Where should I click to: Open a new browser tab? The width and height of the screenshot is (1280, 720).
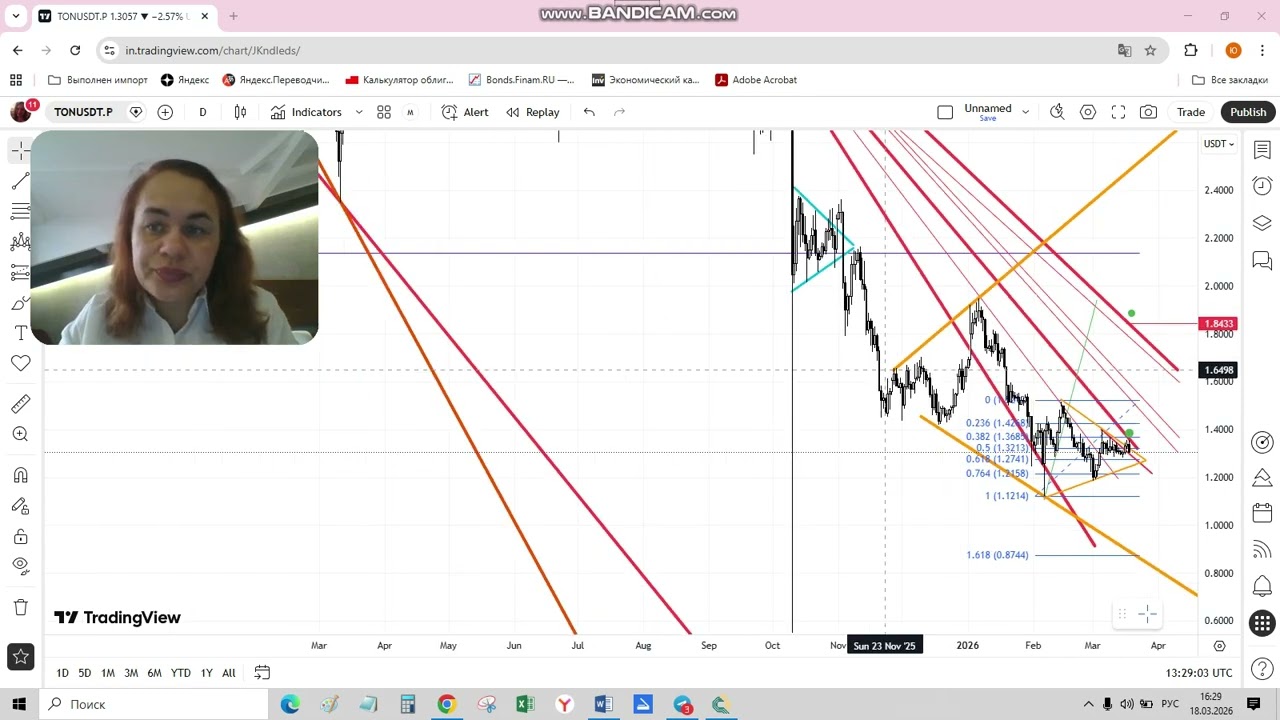233,16
